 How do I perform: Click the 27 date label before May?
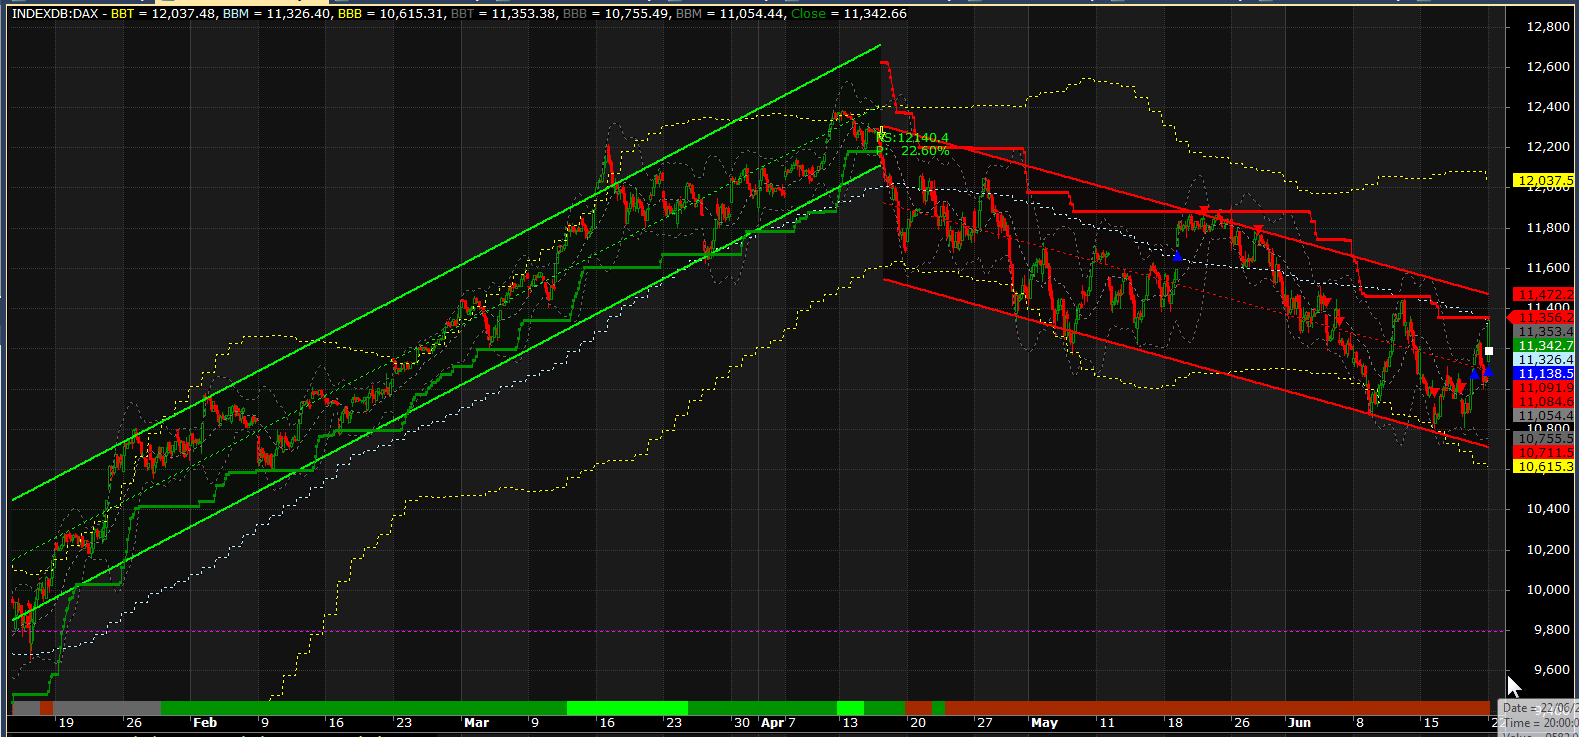[985, 722]
